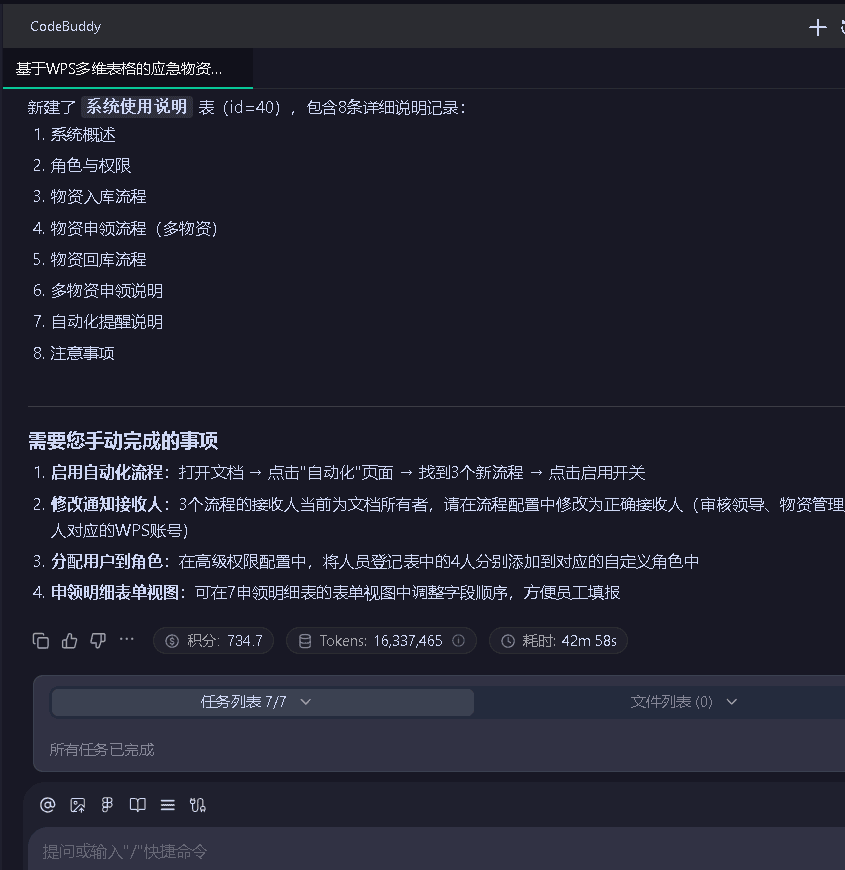Like the response with thumbs-up icon
The image size is (845, 870).
[x=69, y=641]
